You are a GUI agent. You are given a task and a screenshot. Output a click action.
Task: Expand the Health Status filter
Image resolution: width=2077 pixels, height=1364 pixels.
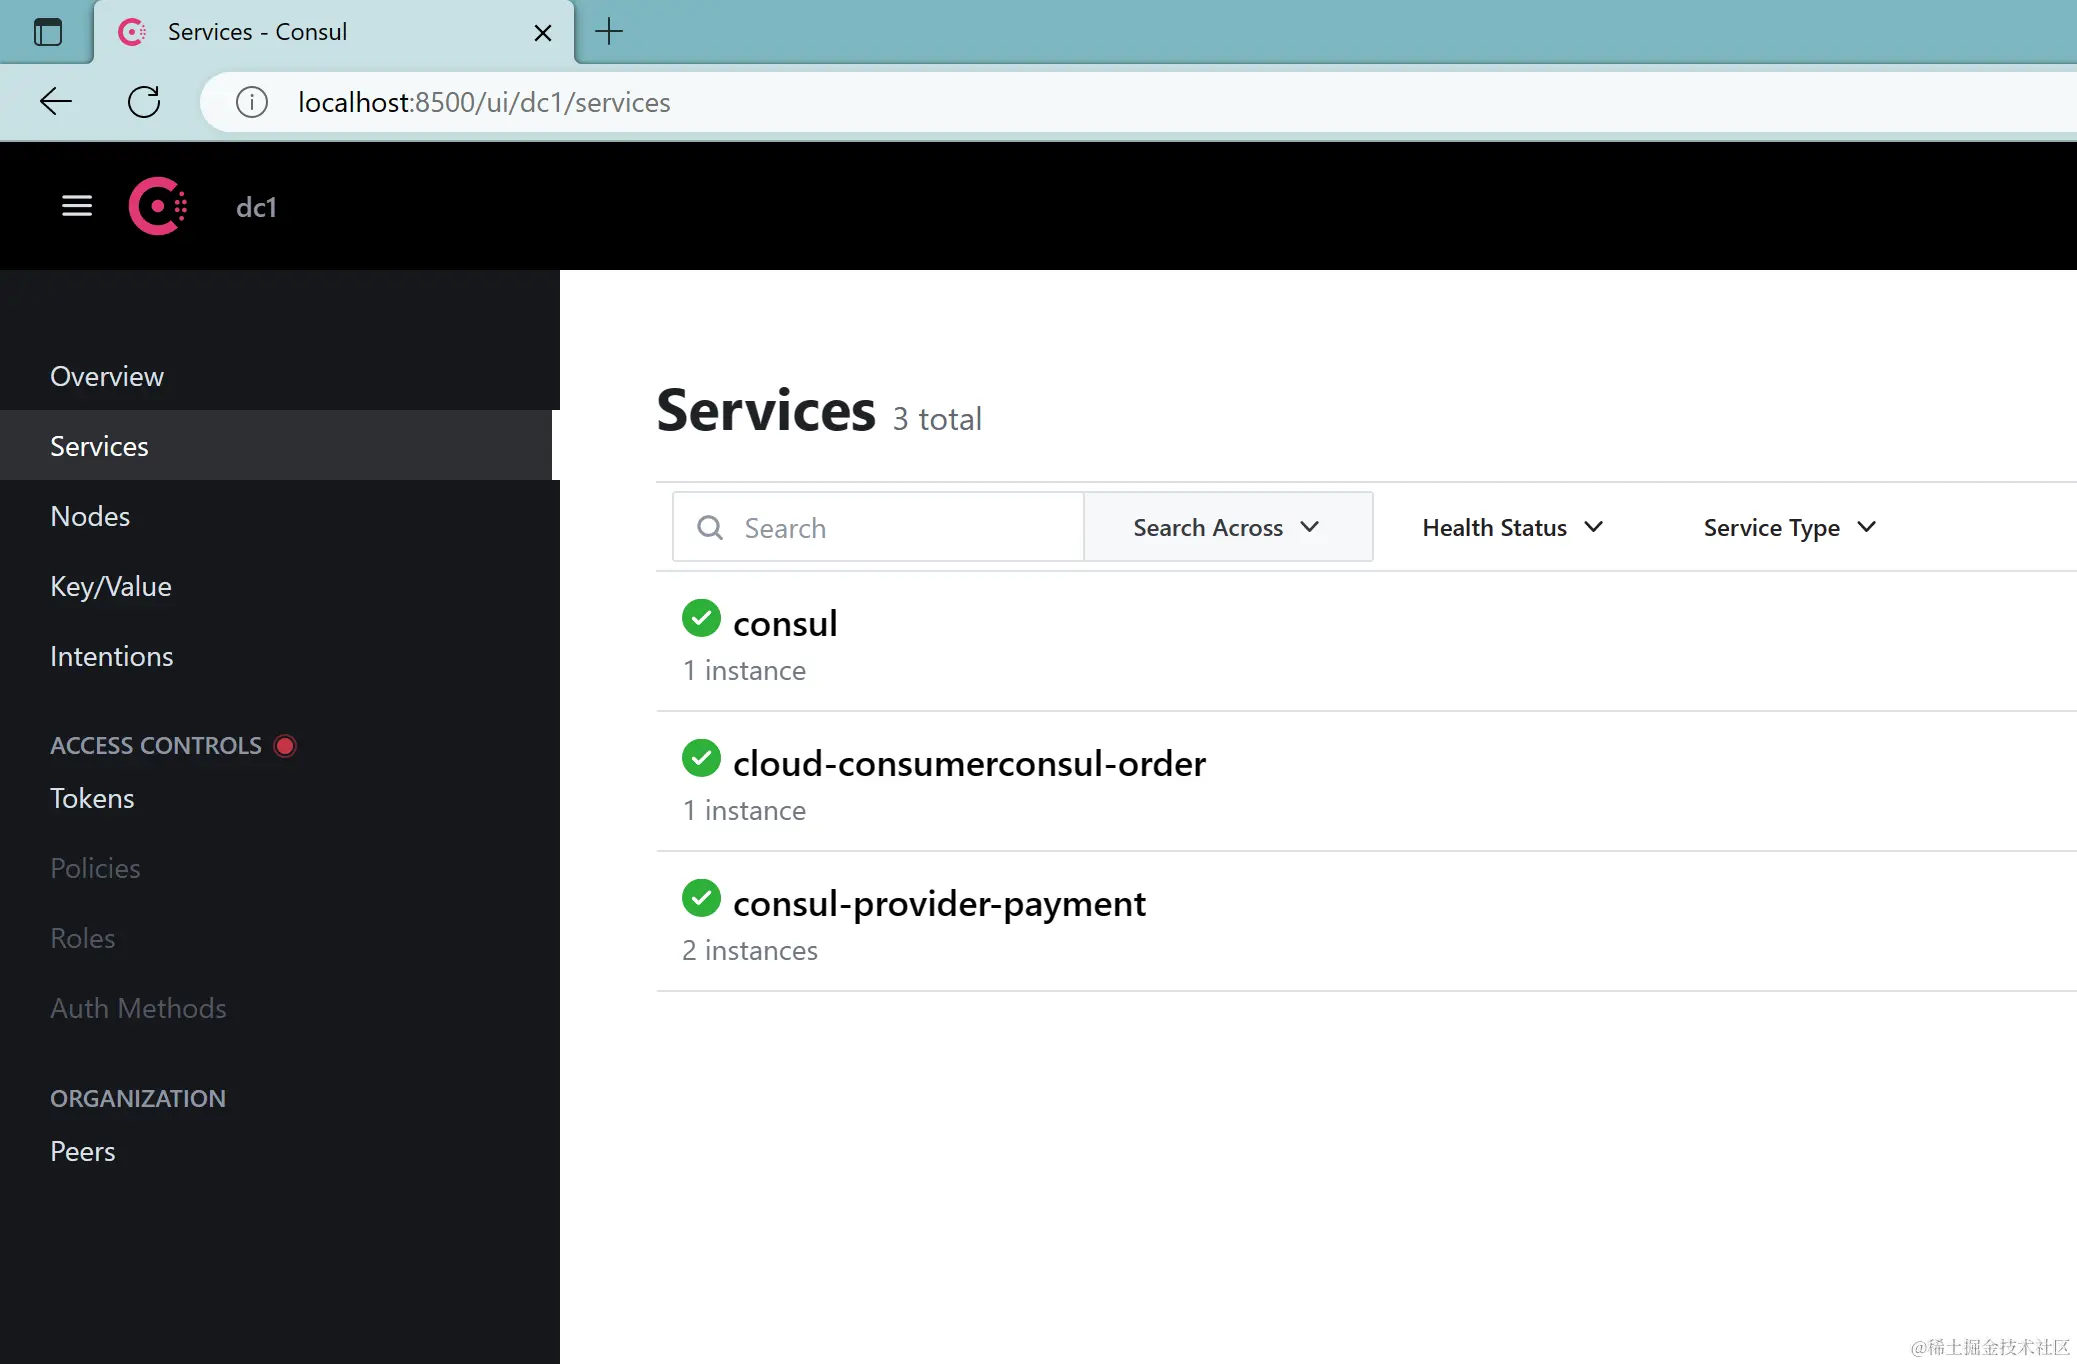click(x=1512, y=527)
